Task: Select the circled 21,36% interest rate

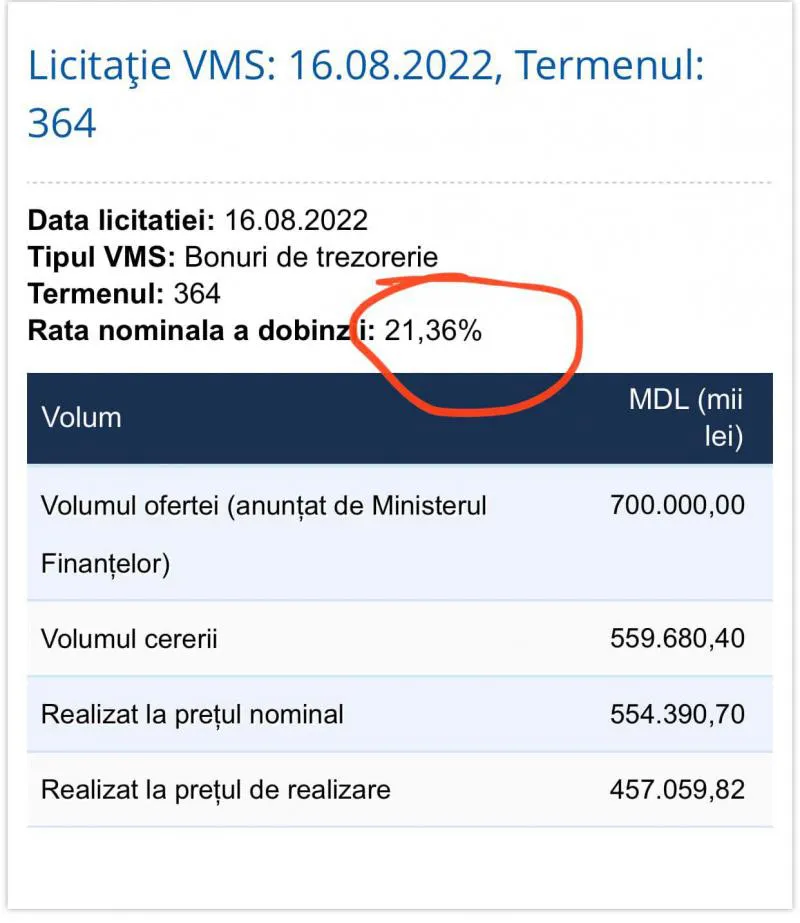Action: point(433,330)
